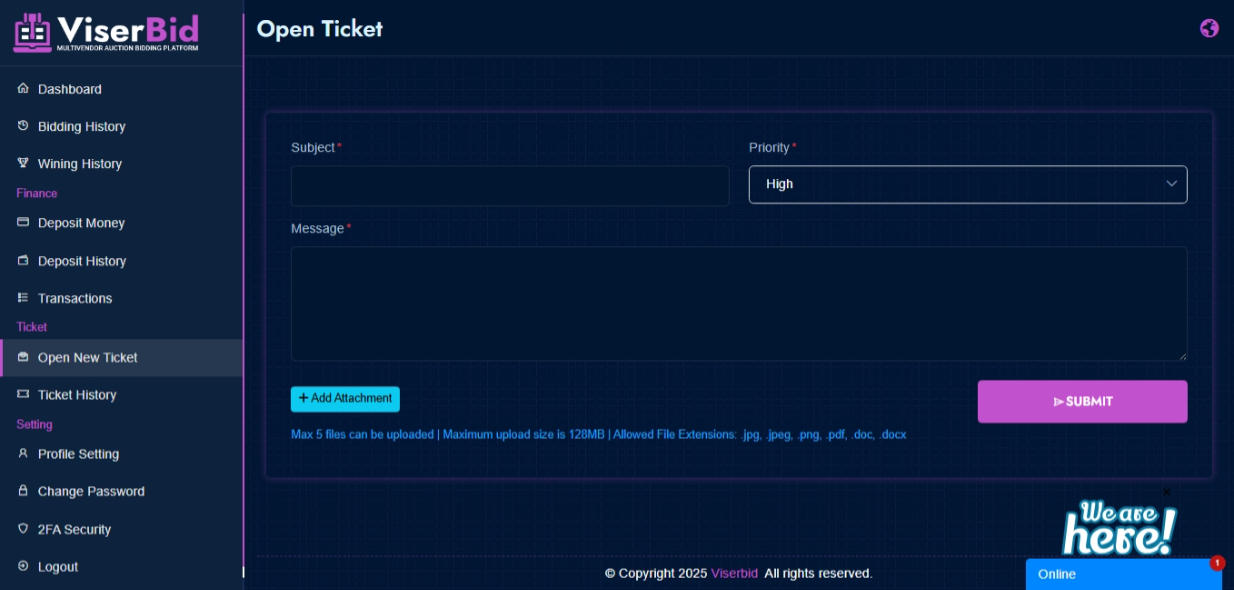Screen dimensions: 1234x590
Task: Click the Deposit Money card icon
Action: [x=23, y=223]
